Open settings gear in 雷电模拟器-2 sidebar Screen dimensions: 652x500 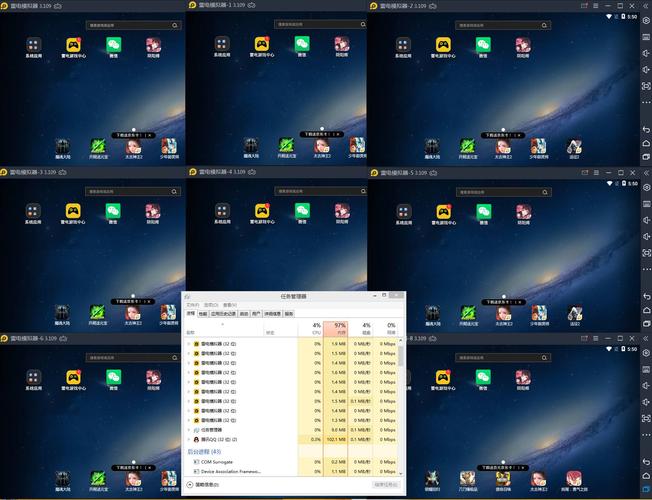point(646,21)
